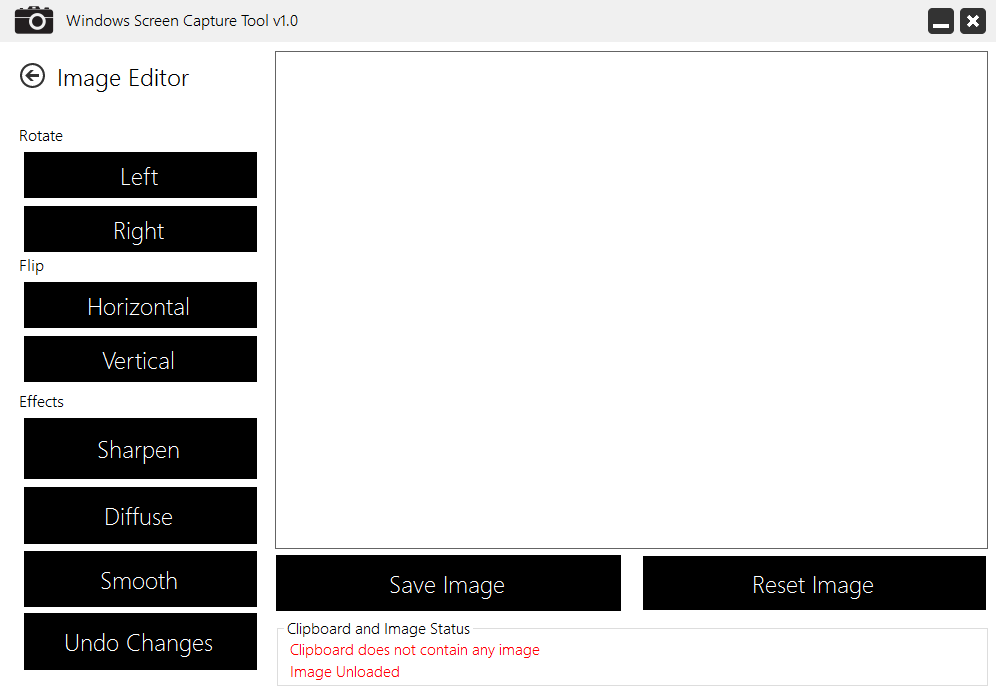The image size is (996, 690).
Task: Rotate the image Right
Action: [x=139, y=229]
